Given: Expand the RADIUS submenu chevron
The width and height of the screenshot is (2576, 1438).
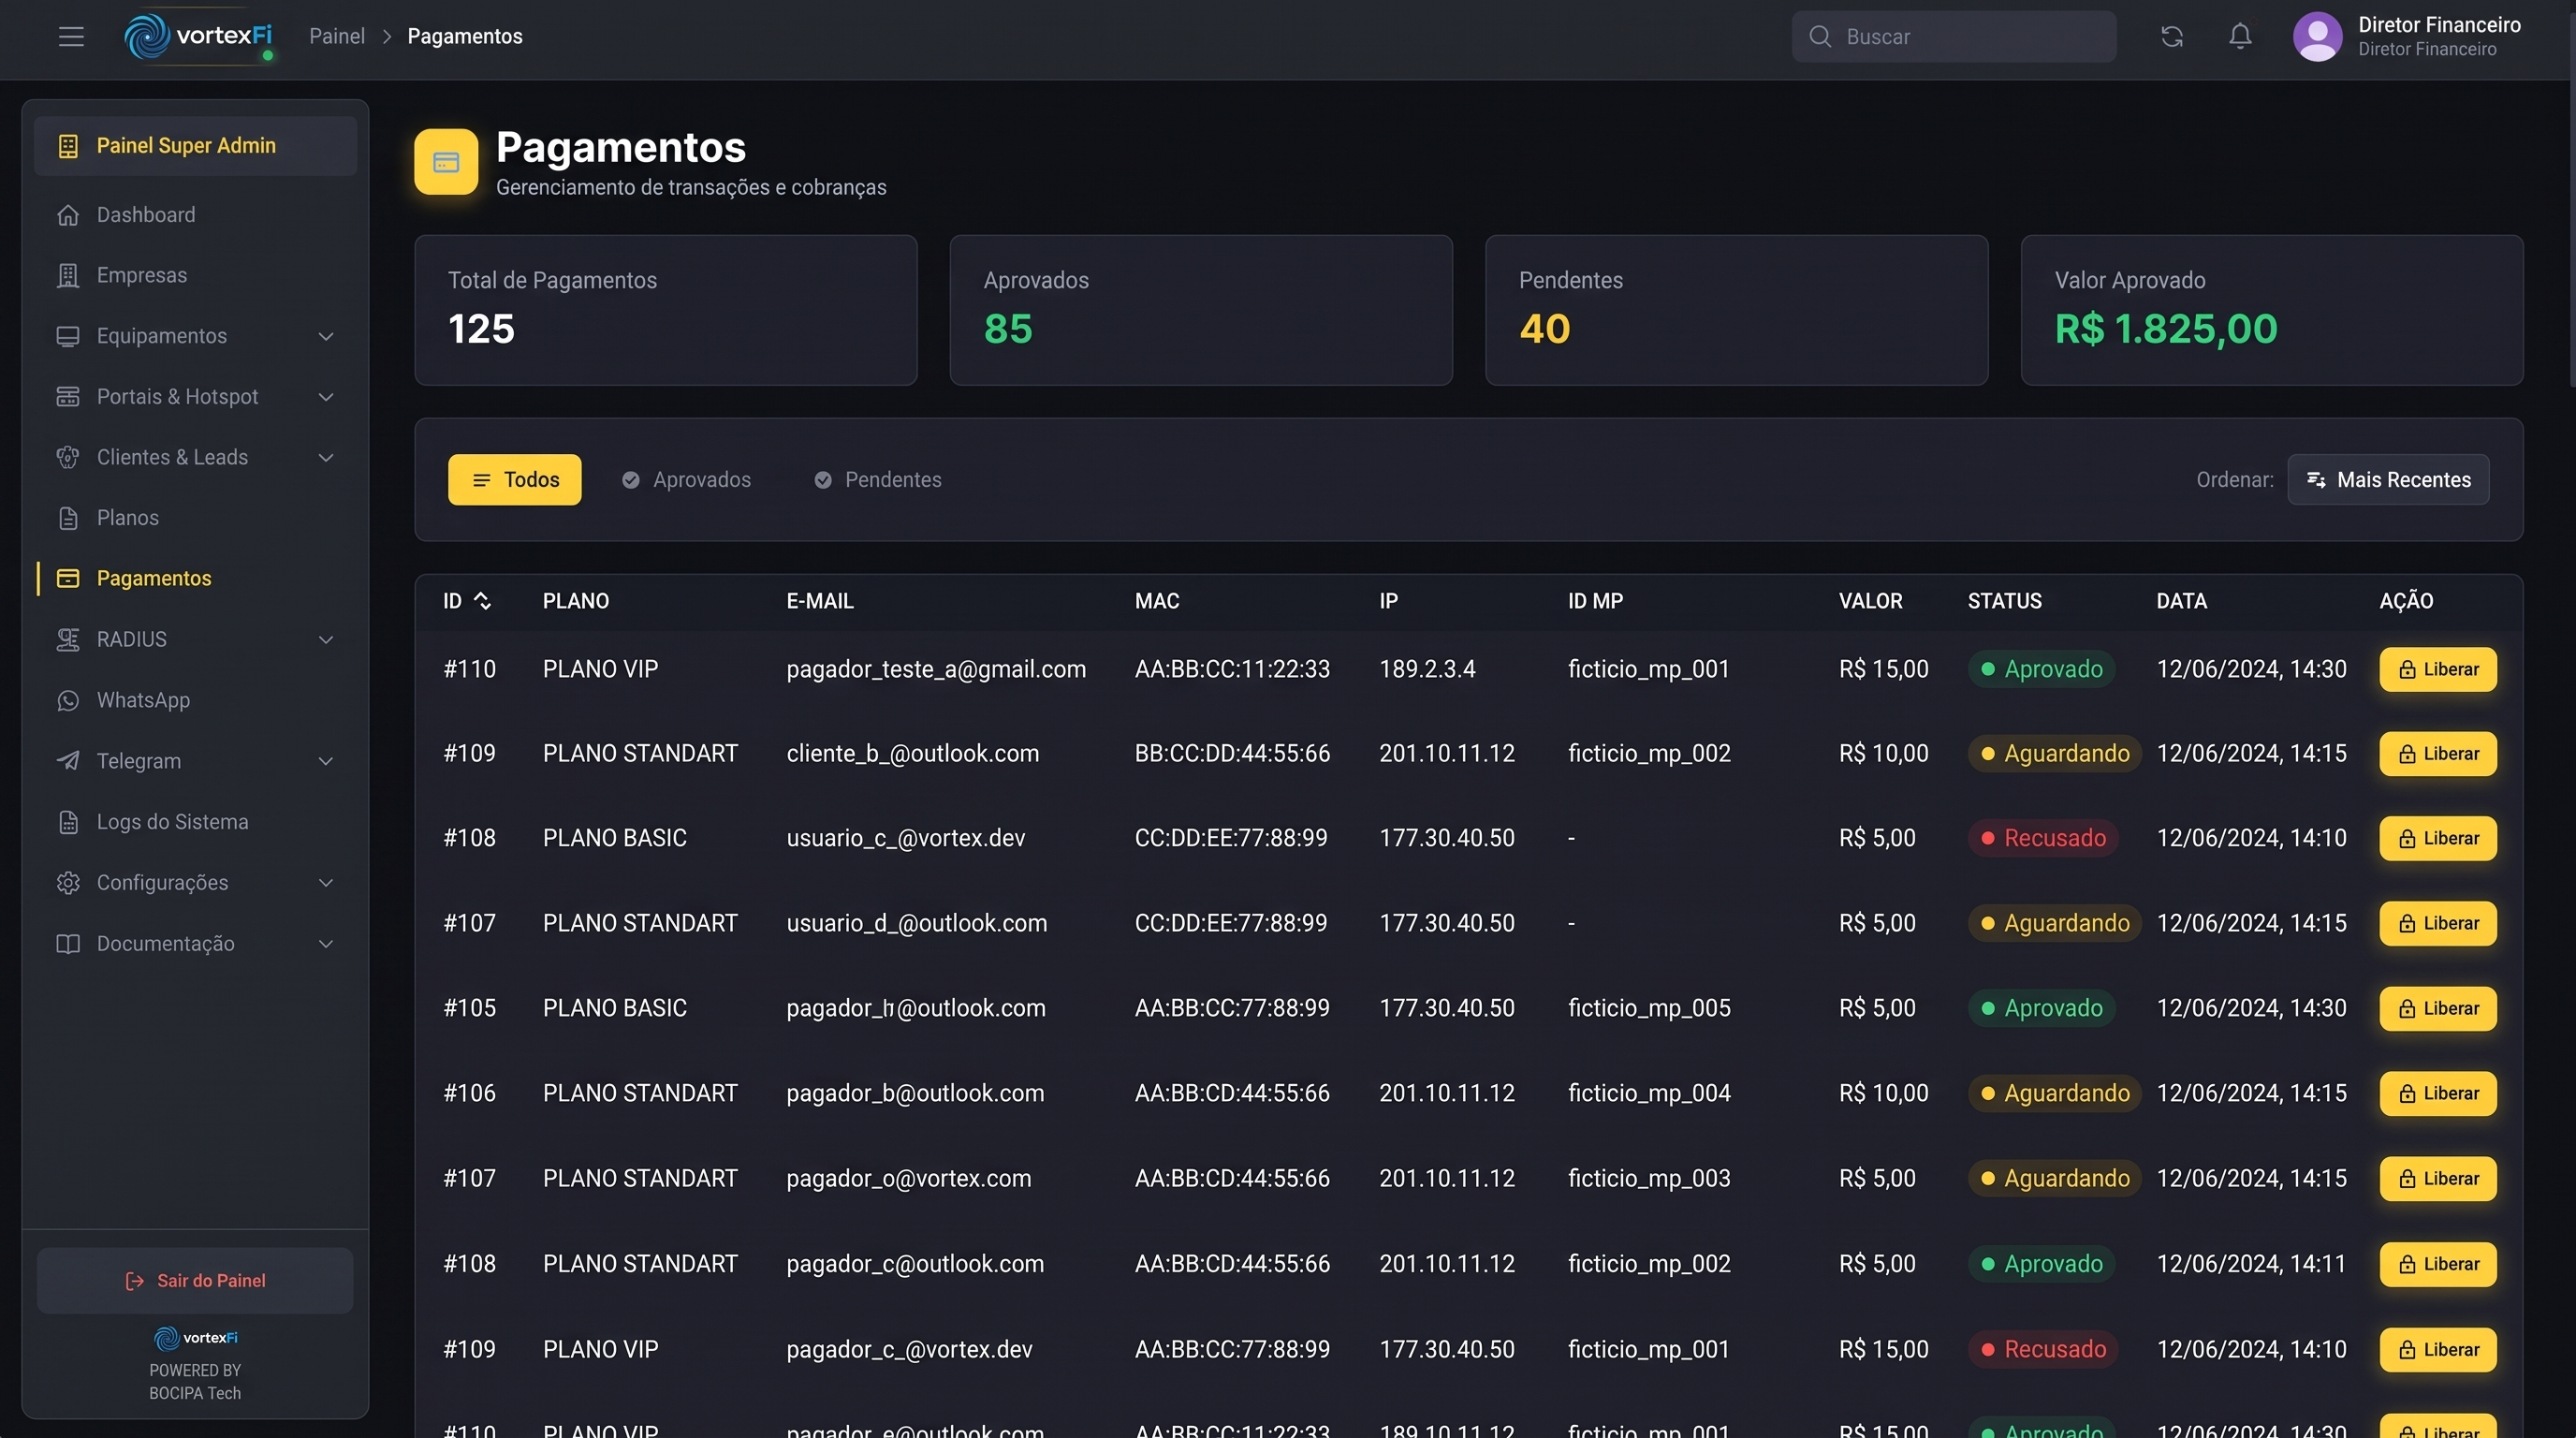Looking at the screenshot, I should click(326, 640).
